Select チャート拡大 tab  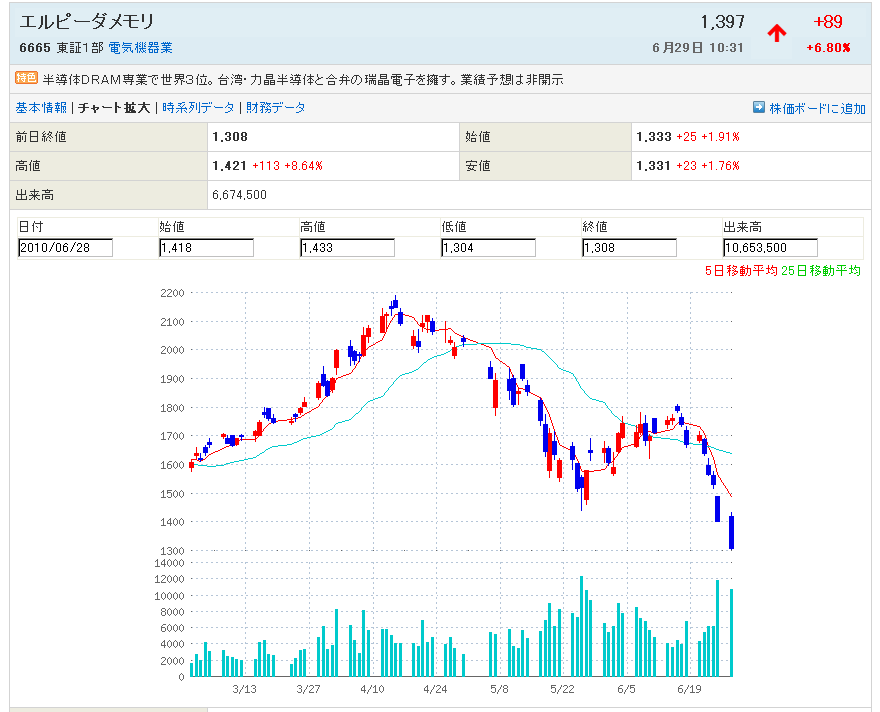coord(114,108)
